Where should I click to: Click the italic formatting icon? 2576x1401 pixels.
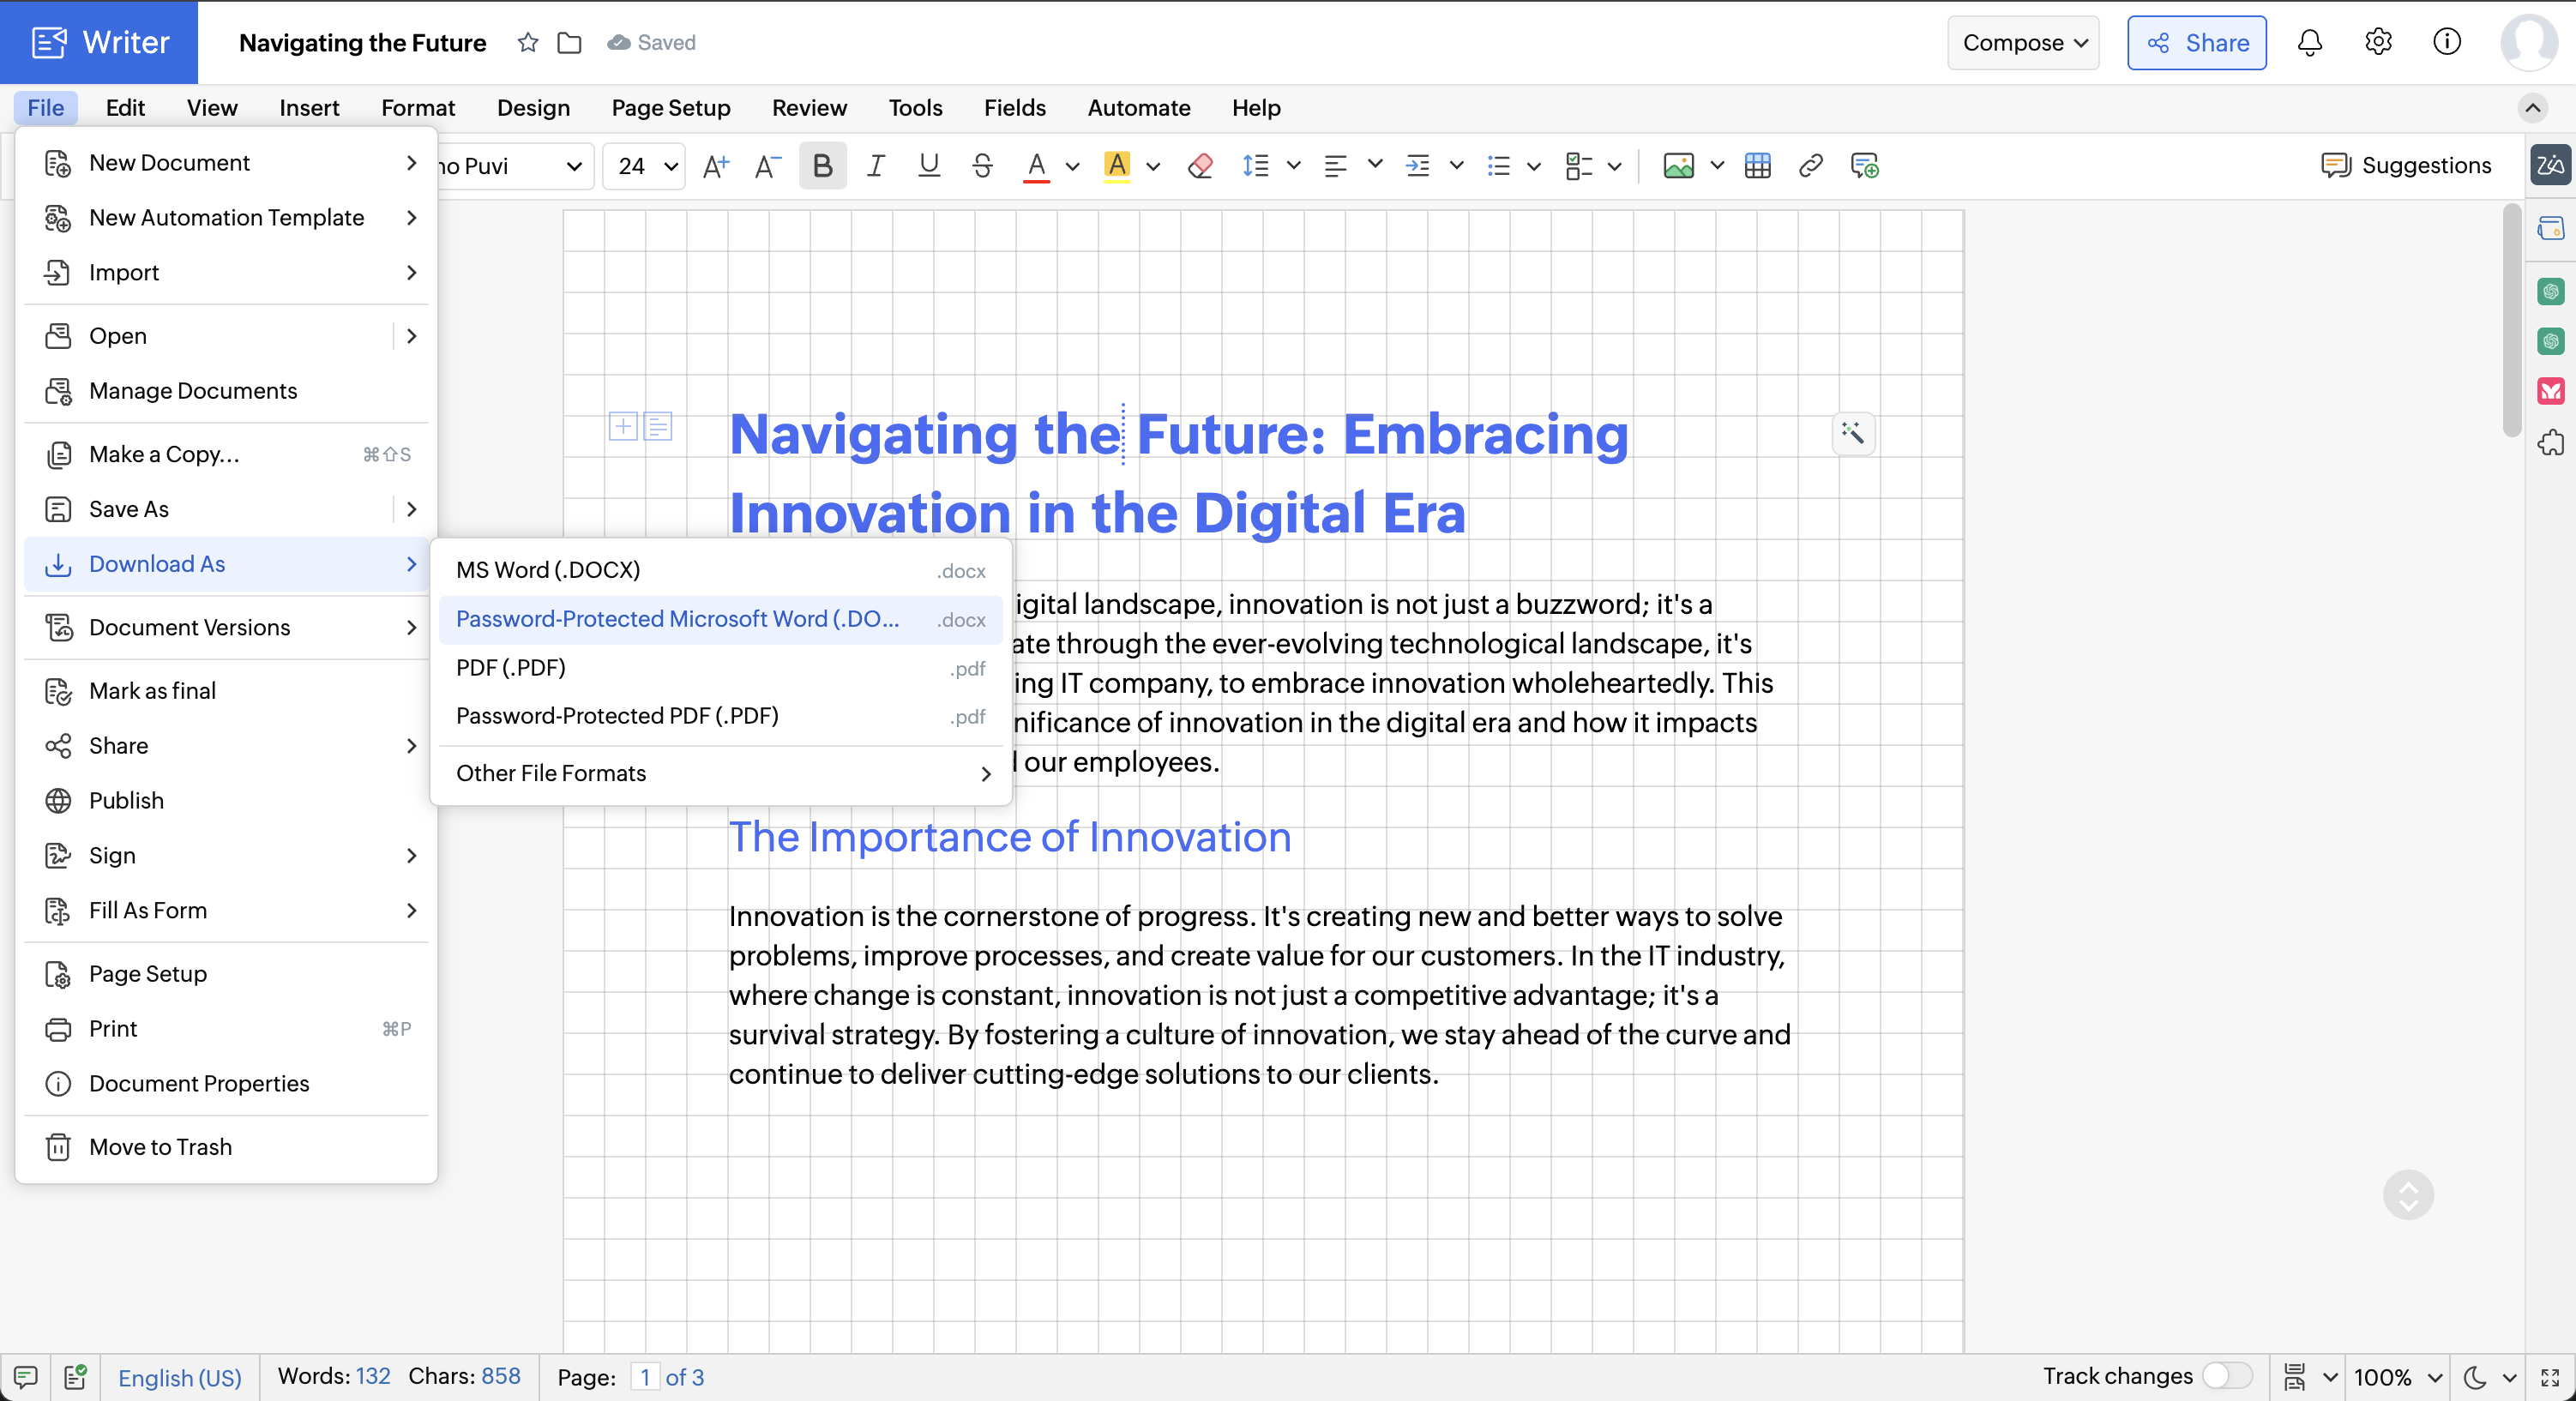coord(875,166)
